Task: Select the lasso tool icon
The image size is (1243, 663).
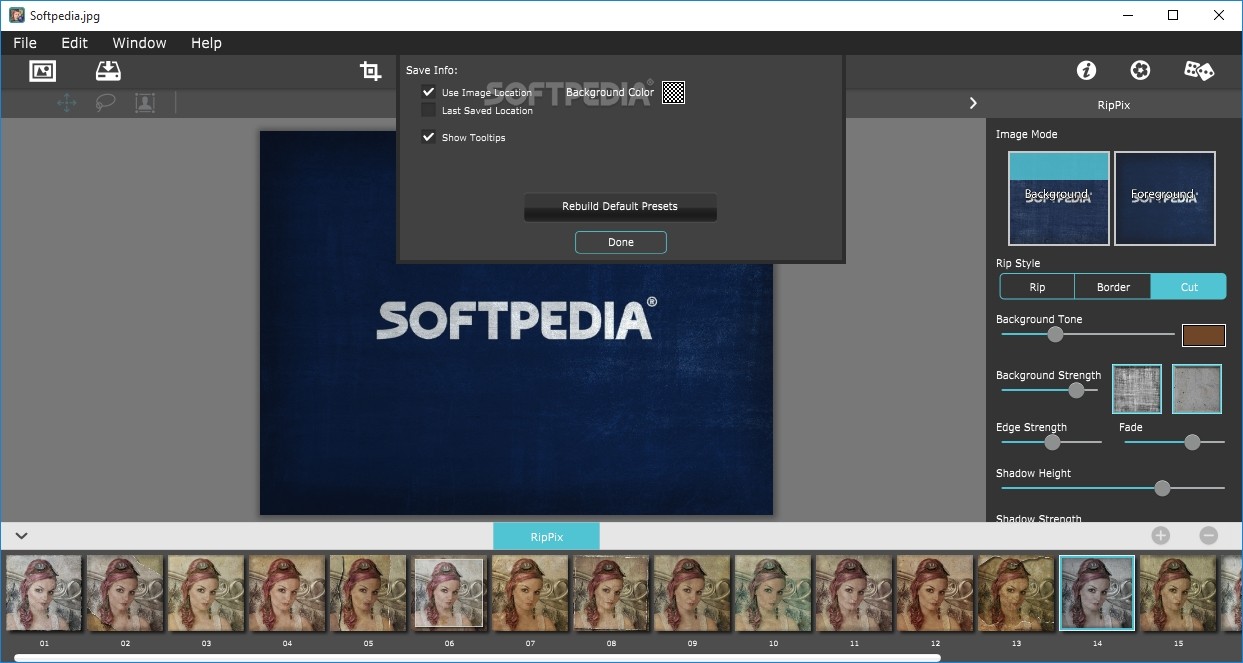Action: (x=105, y=102)
